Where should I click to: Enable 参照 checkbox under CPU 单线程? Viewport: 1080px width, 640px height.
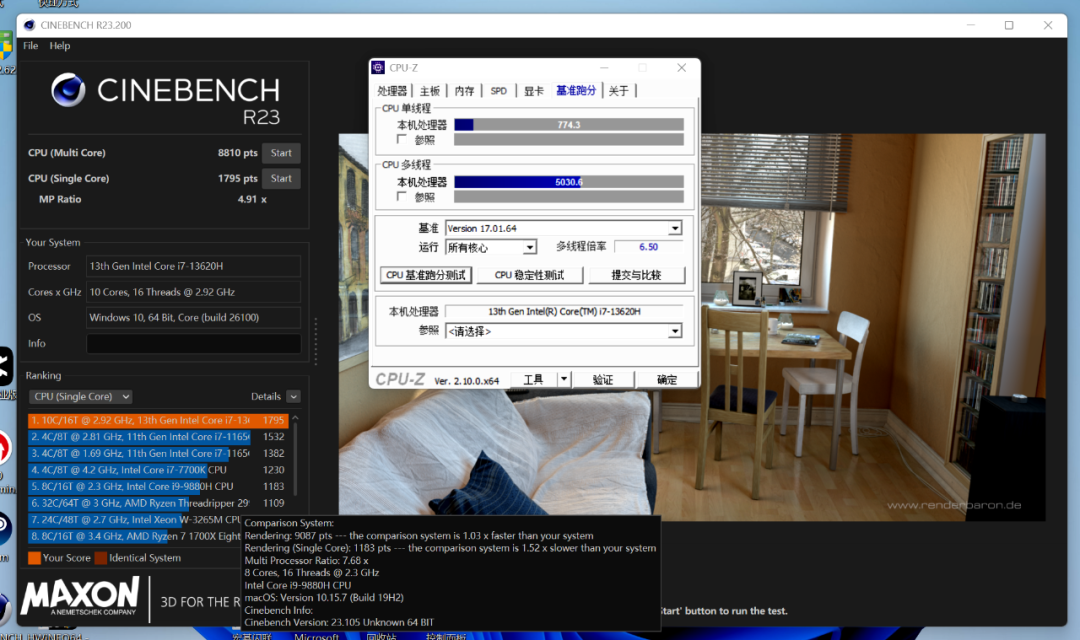tap(402, 140)
